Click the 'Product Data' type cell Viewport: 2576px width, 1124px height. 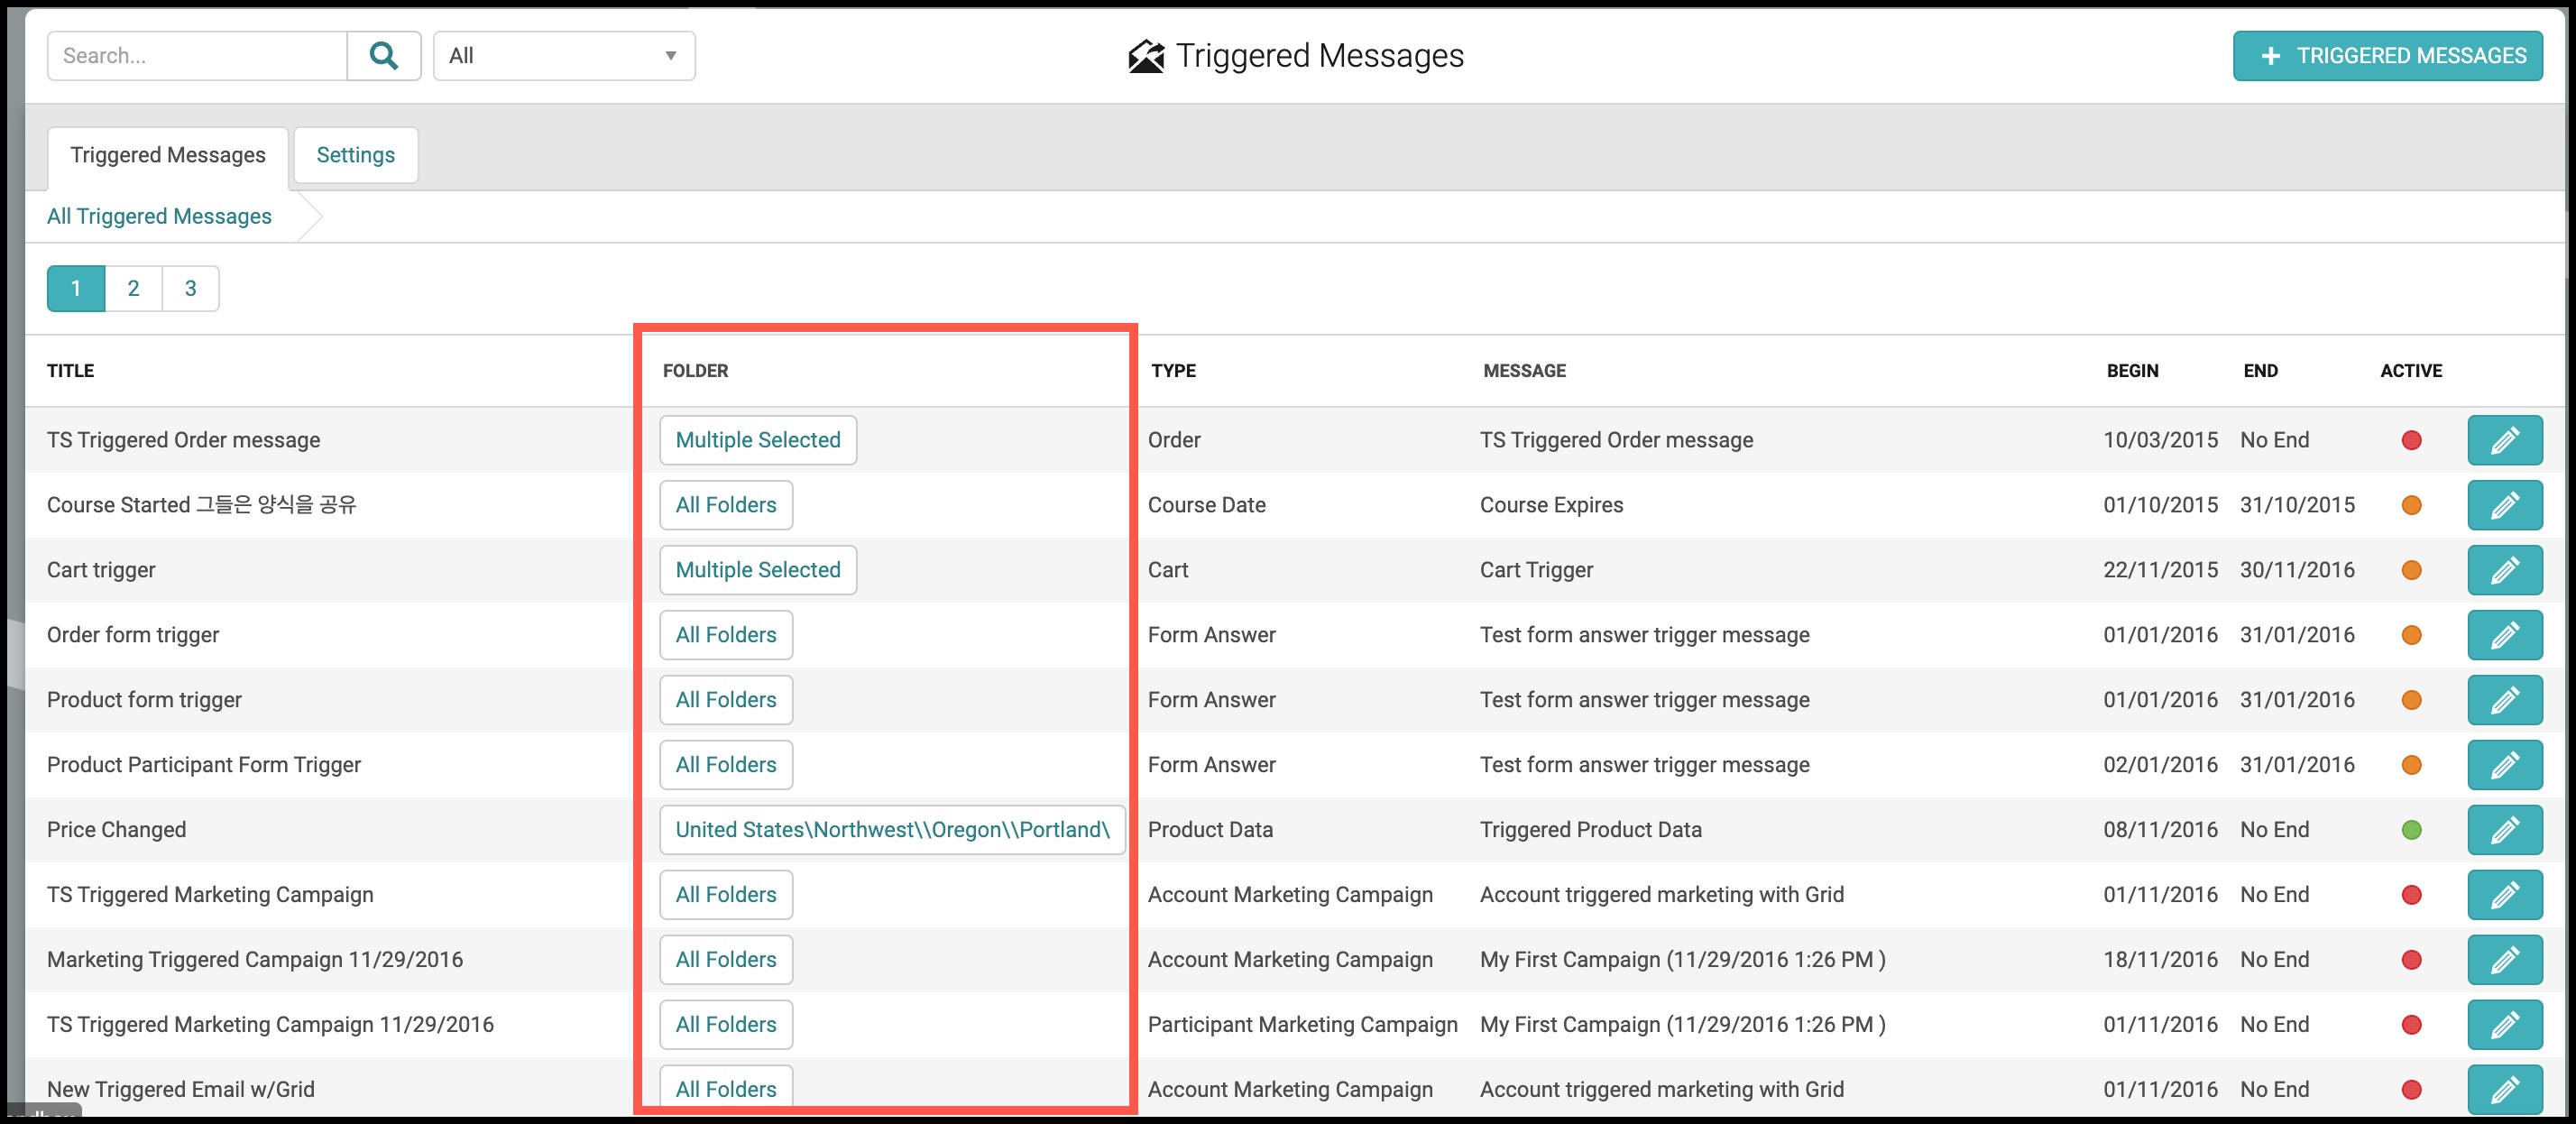[1210, 830]
